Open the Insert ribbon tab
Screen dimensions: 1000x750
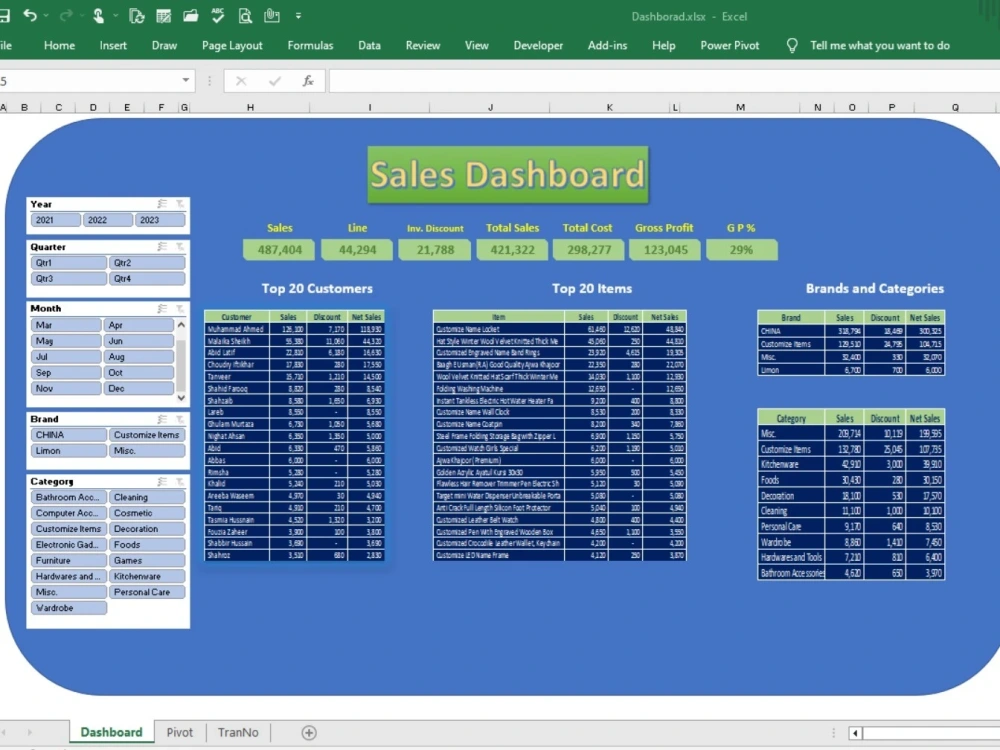(113, 45)
